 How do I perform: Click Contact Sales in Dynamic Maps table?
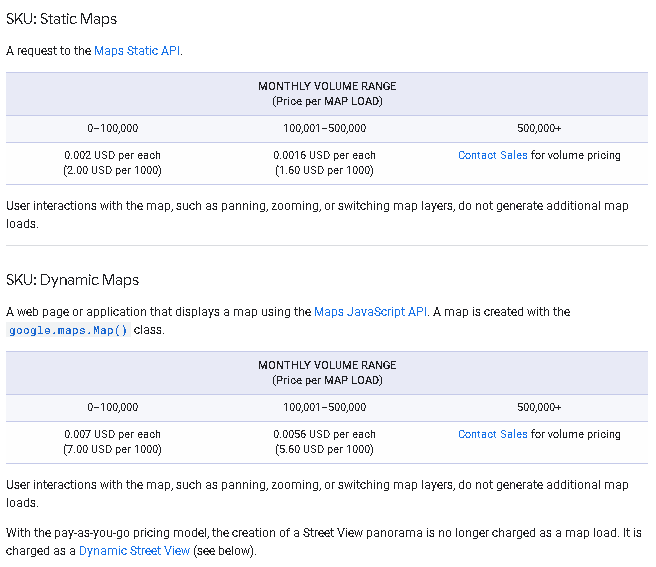point(492,434)
